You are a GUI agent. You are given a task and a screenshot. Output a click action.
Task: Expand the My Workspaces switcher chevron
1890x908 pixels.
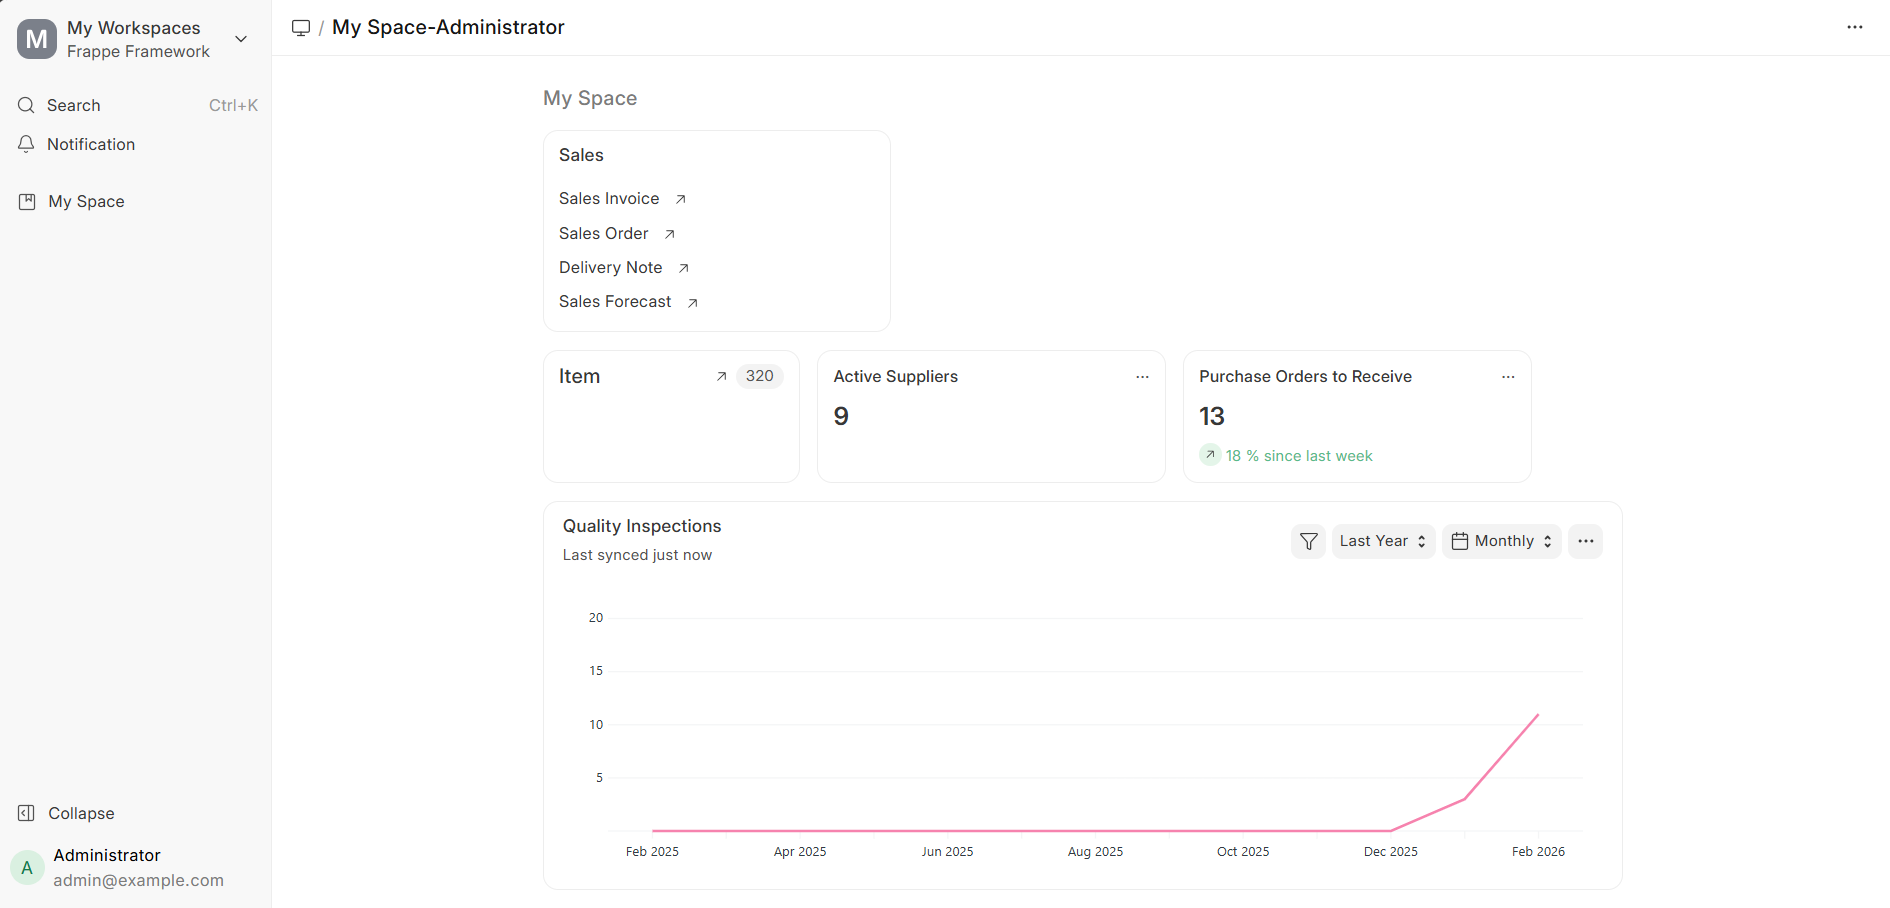point(241,39)
